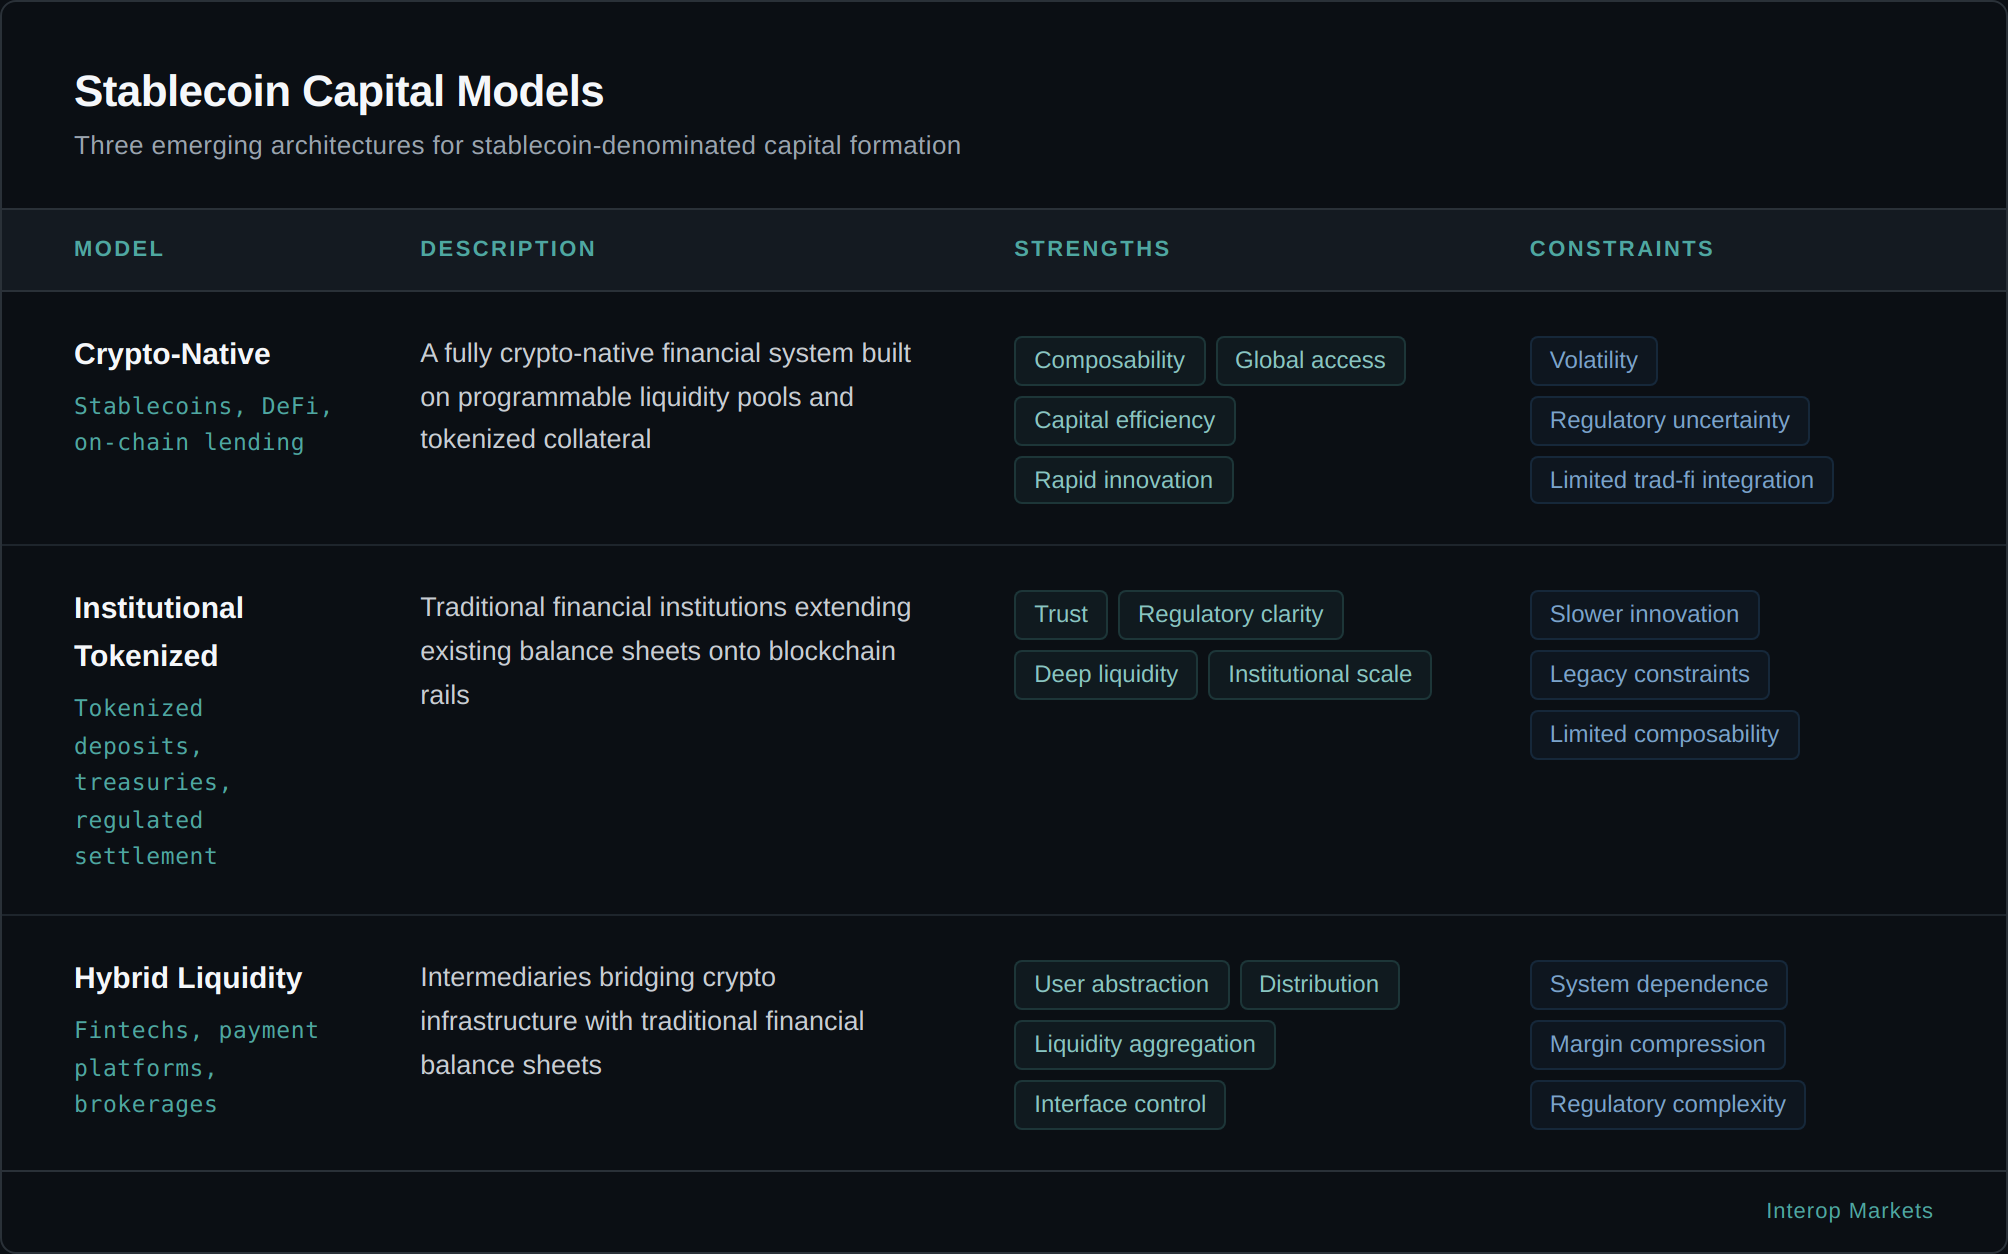
Task: Select the Deep liquidity tag
Action: pyautogui.click(x=1105, y=675)
